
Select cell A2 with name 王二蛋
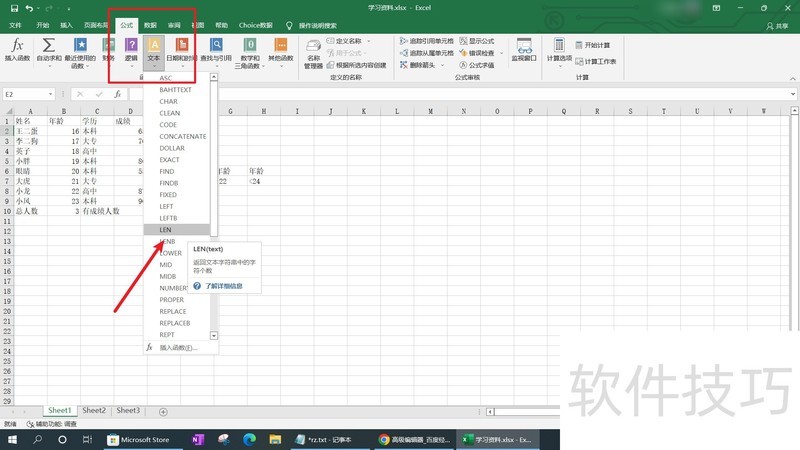click(x=30, y=131)
